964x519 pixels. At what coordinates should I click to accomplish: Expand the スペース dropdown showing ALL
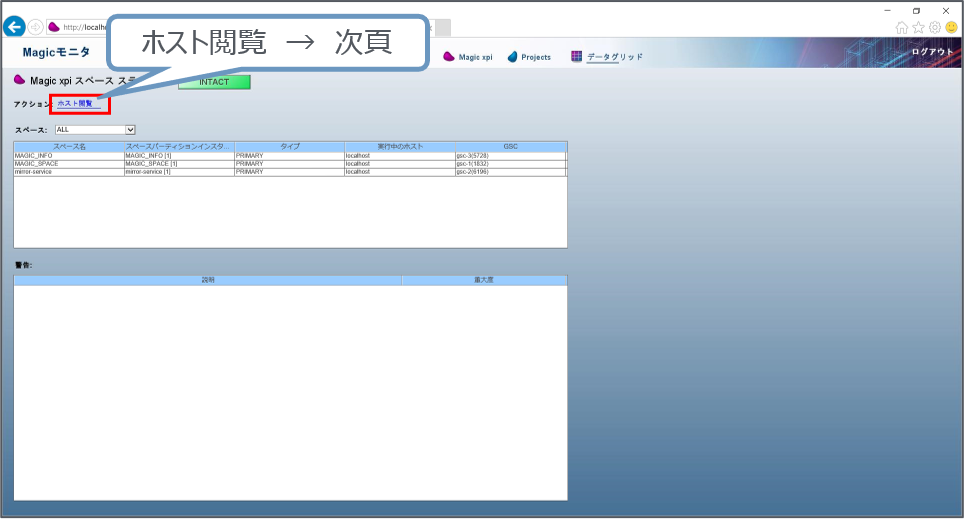pos(95,129)
